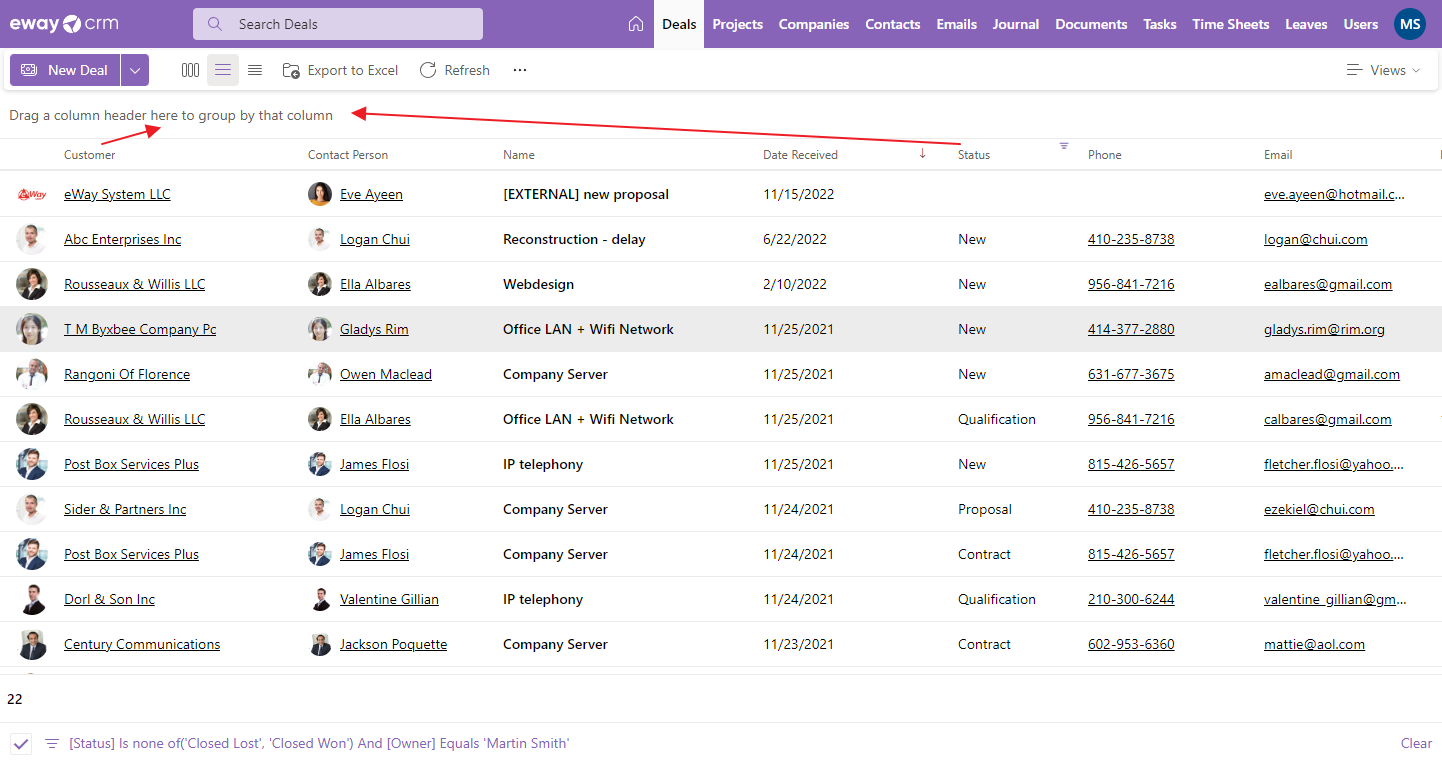
Task: Clear the active filter
Action: [x=1416, y=743]
